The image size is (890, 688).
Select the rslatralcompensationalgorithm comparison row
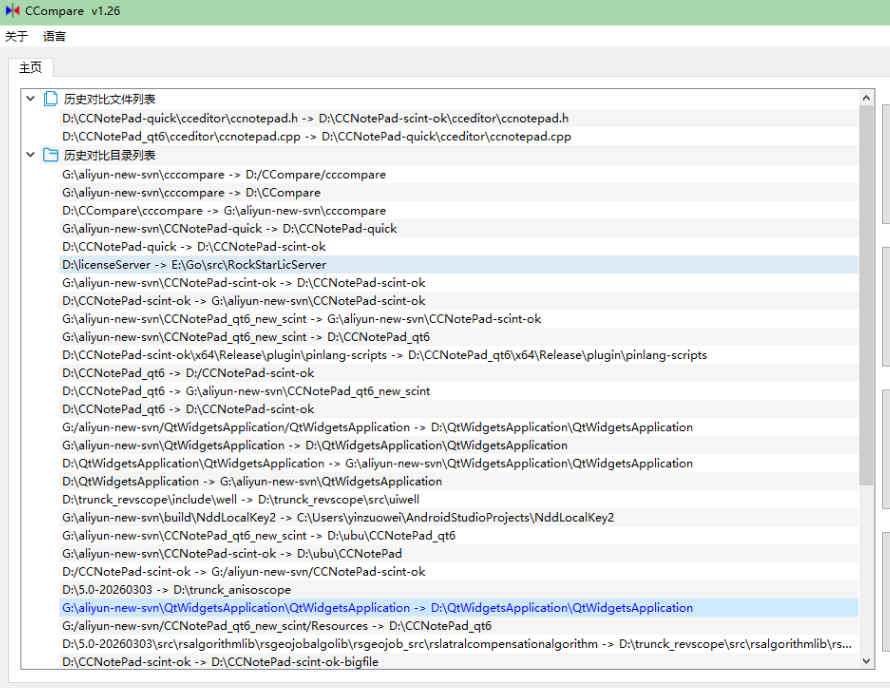(457, 644)
